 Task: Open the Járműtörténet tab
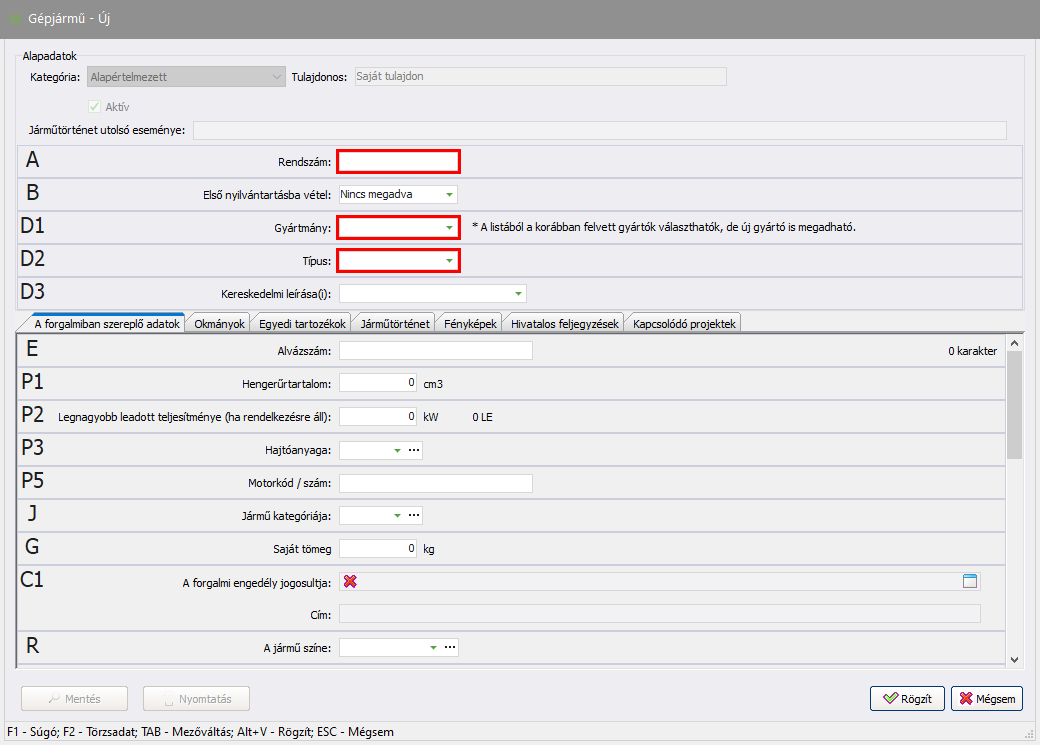(x=395, y=323)
